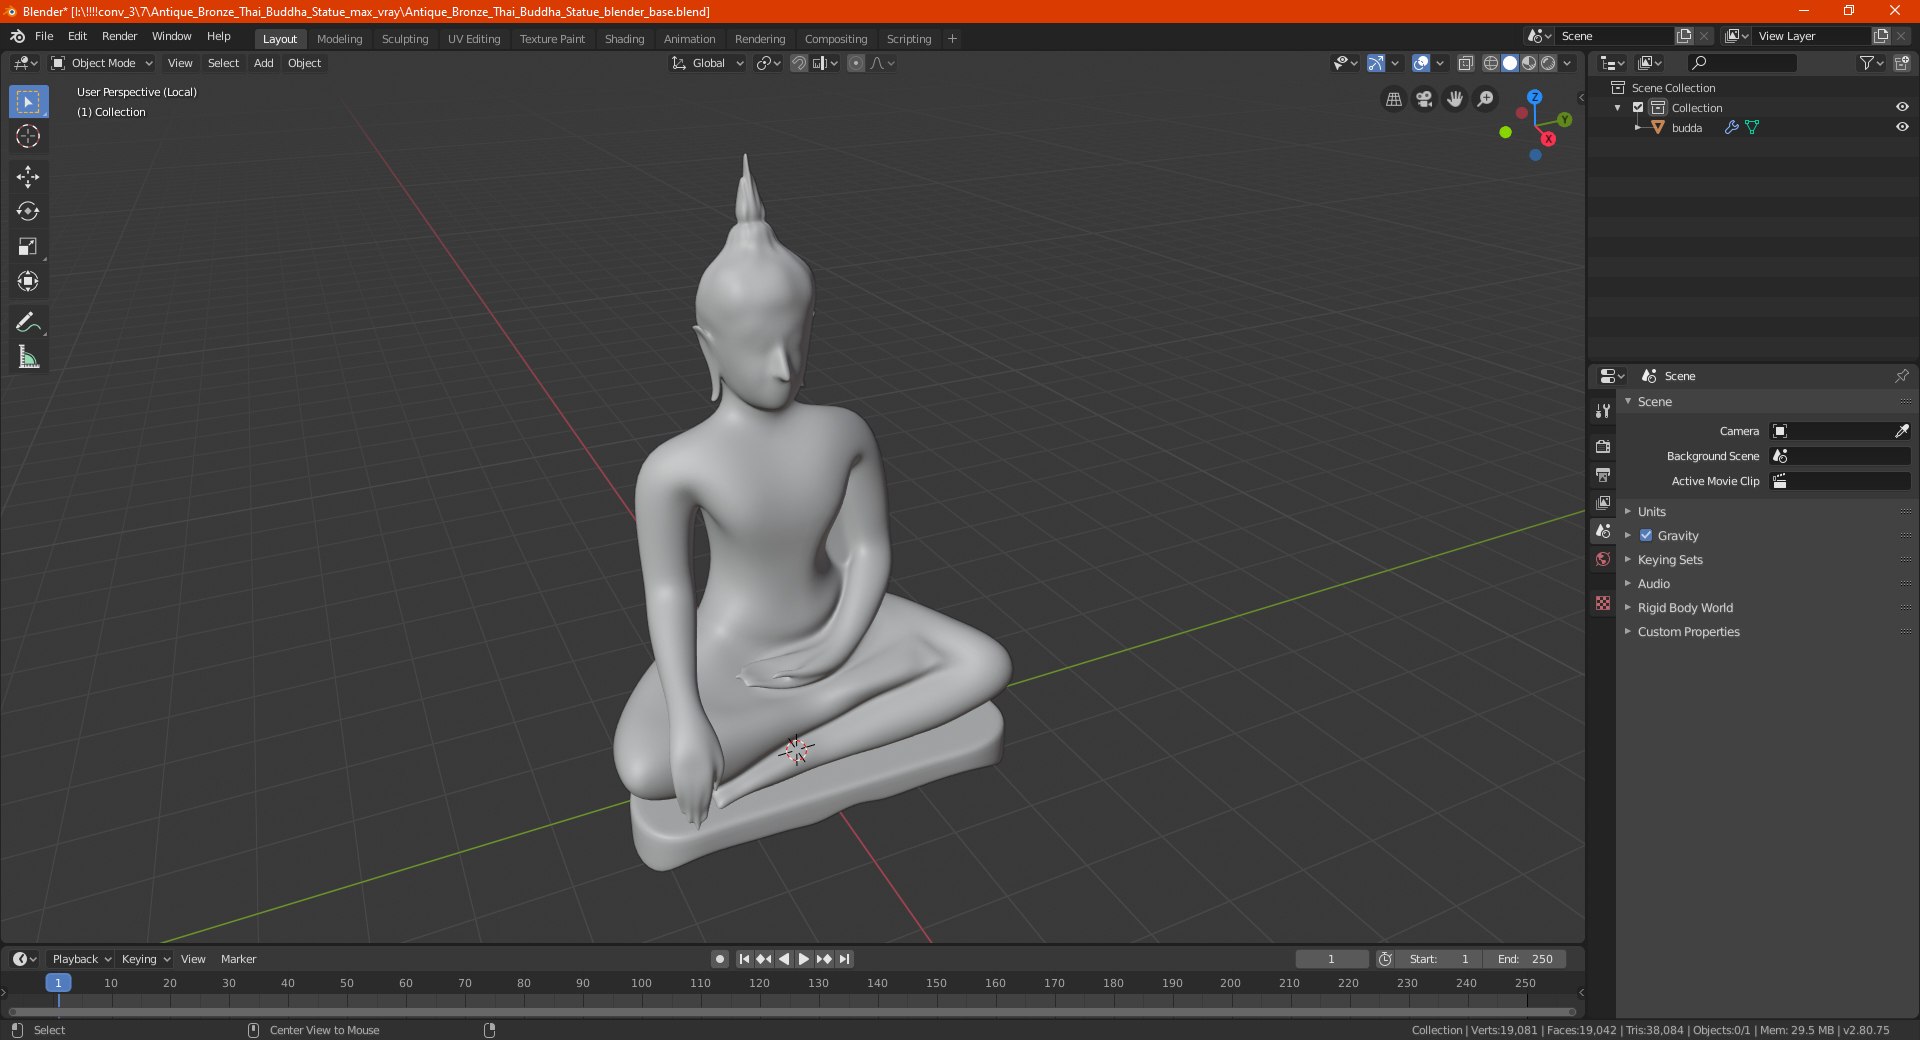Pick camera with the eyedropper icon

[1901, 431]
